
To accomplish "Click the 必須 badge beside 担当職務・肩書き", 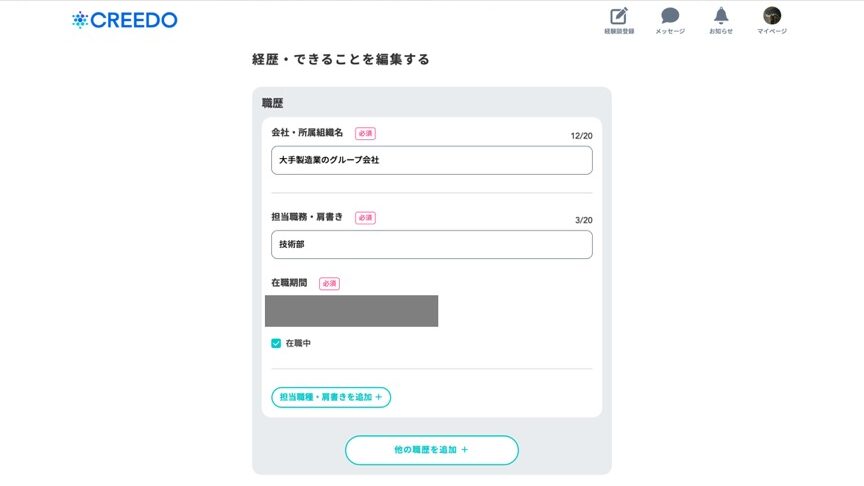I will pyautogui.click(x=365, y=218).
